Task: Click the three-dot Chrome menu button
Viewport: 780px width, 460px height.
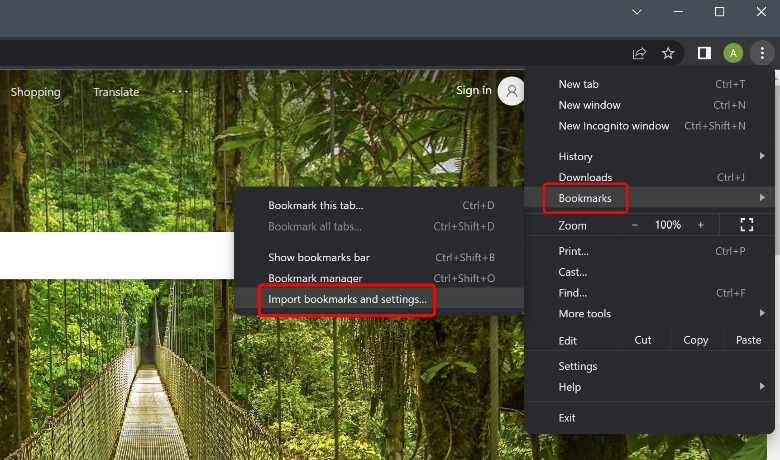Action: pos(761,53)
